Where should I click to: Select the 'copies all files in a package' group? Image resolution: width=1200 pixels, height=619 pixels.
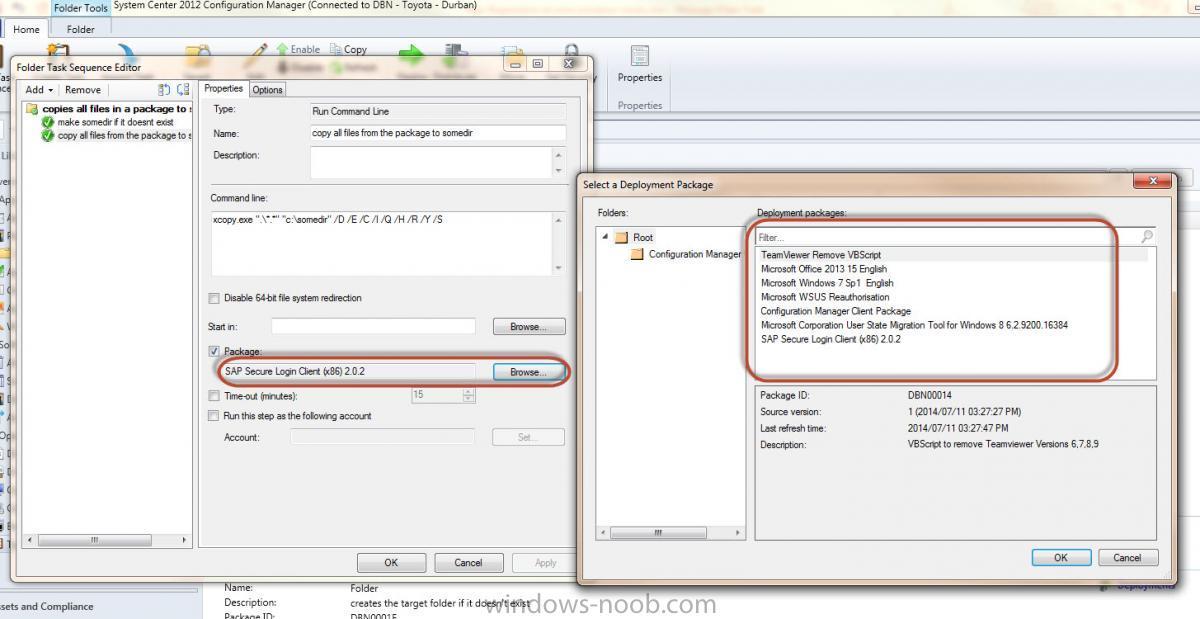[x=116, y=109]
